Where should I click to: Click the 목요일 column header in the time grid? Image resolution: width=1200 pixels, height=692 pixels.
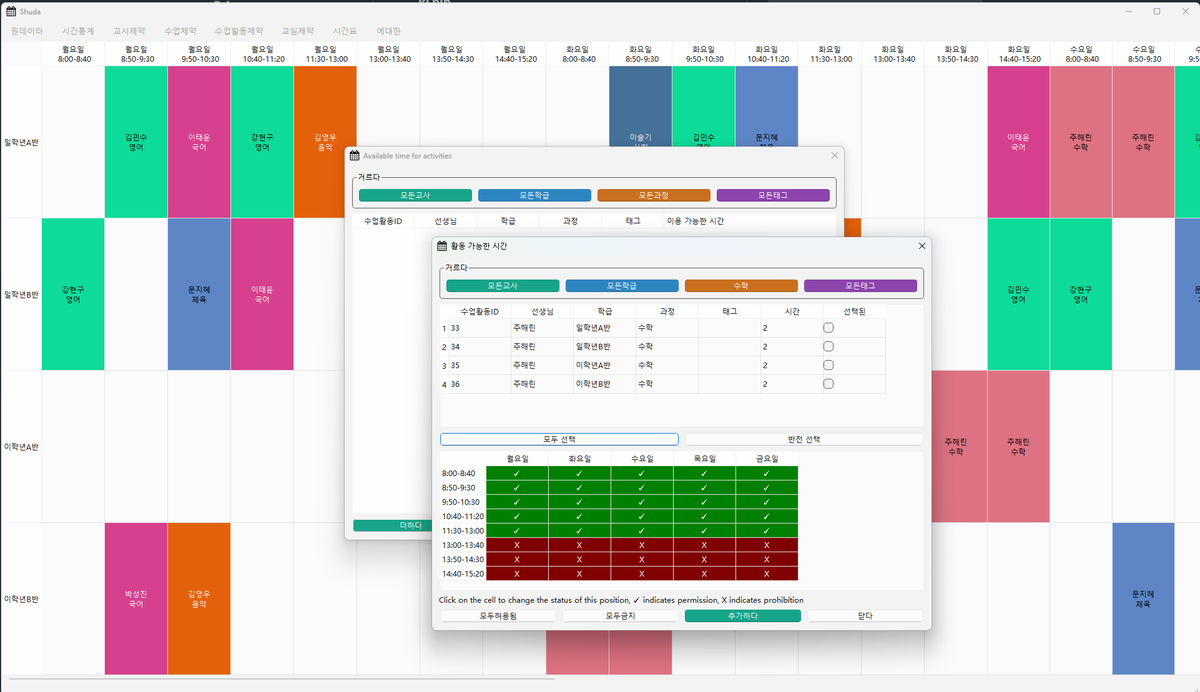tap(704, 459)
